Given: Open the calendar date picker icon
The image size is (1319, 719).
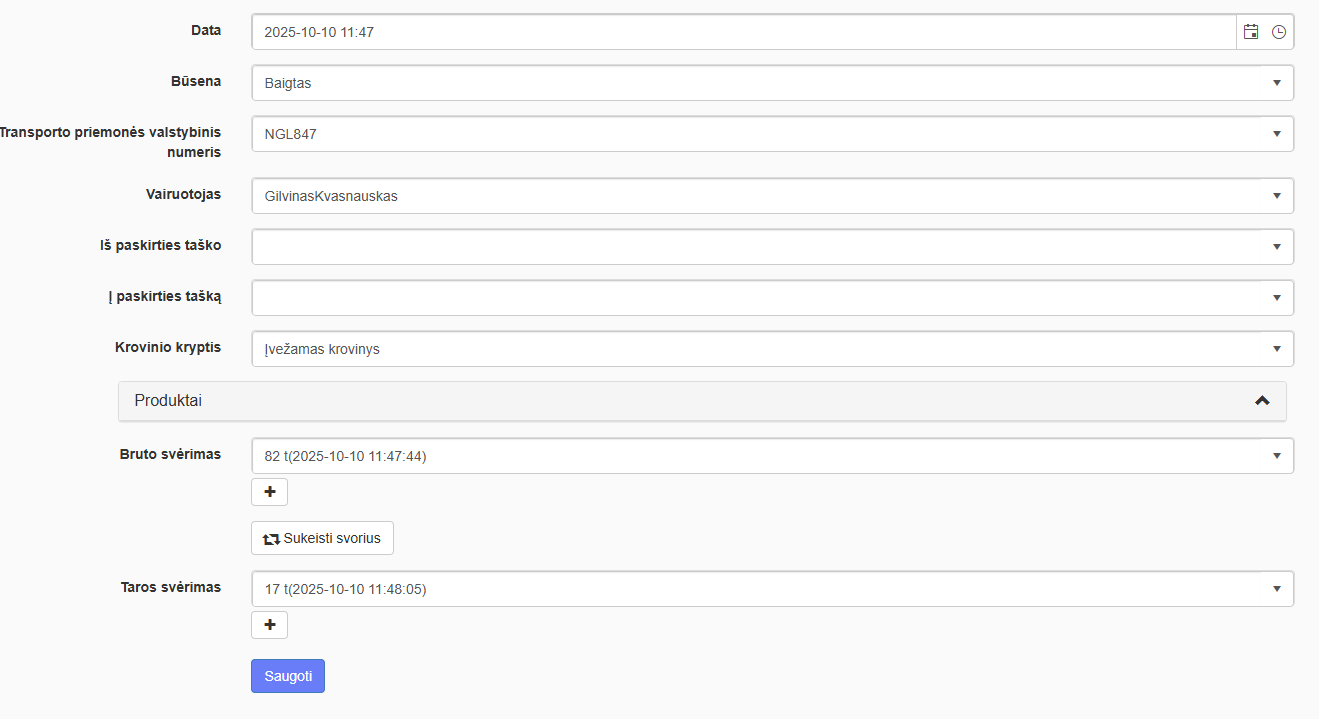Looking at the screenshot, I should [1250, 32].
